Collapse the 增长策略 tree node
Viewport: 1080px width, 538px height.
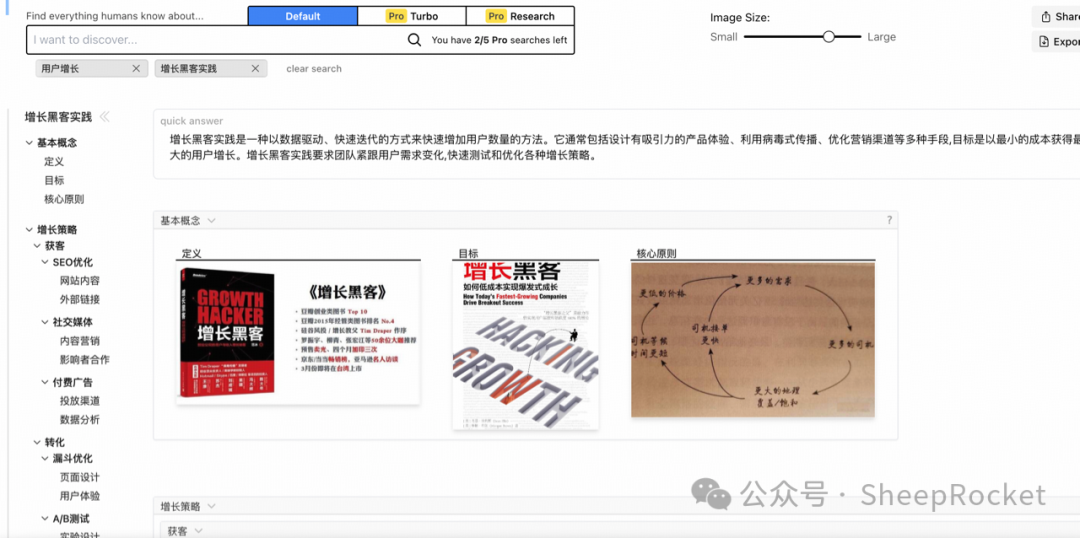(30, 229)
